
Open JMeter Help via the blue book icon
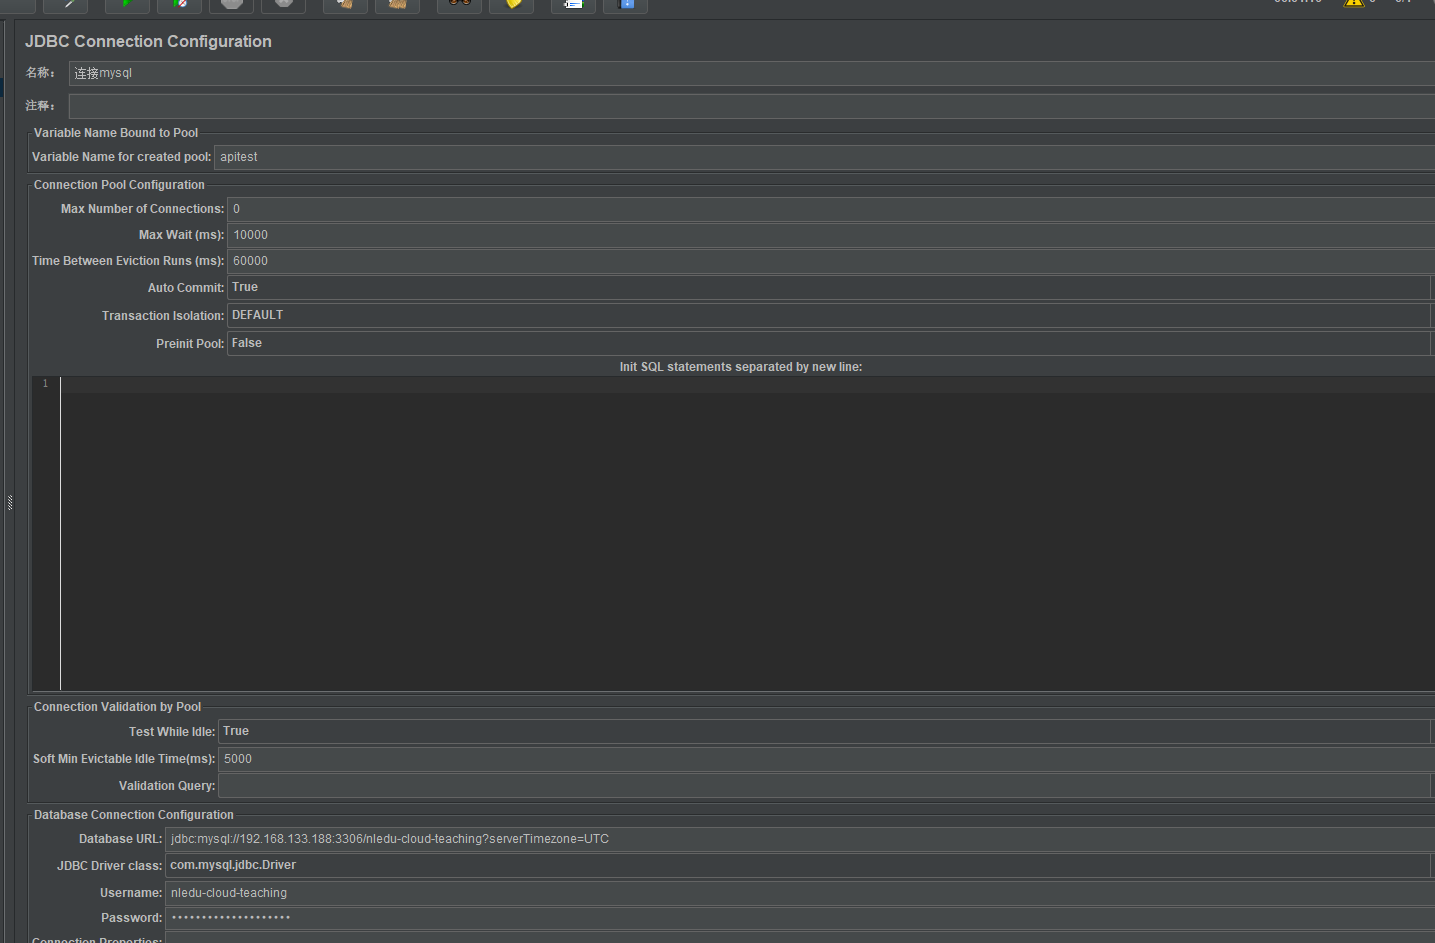point(625,4)
